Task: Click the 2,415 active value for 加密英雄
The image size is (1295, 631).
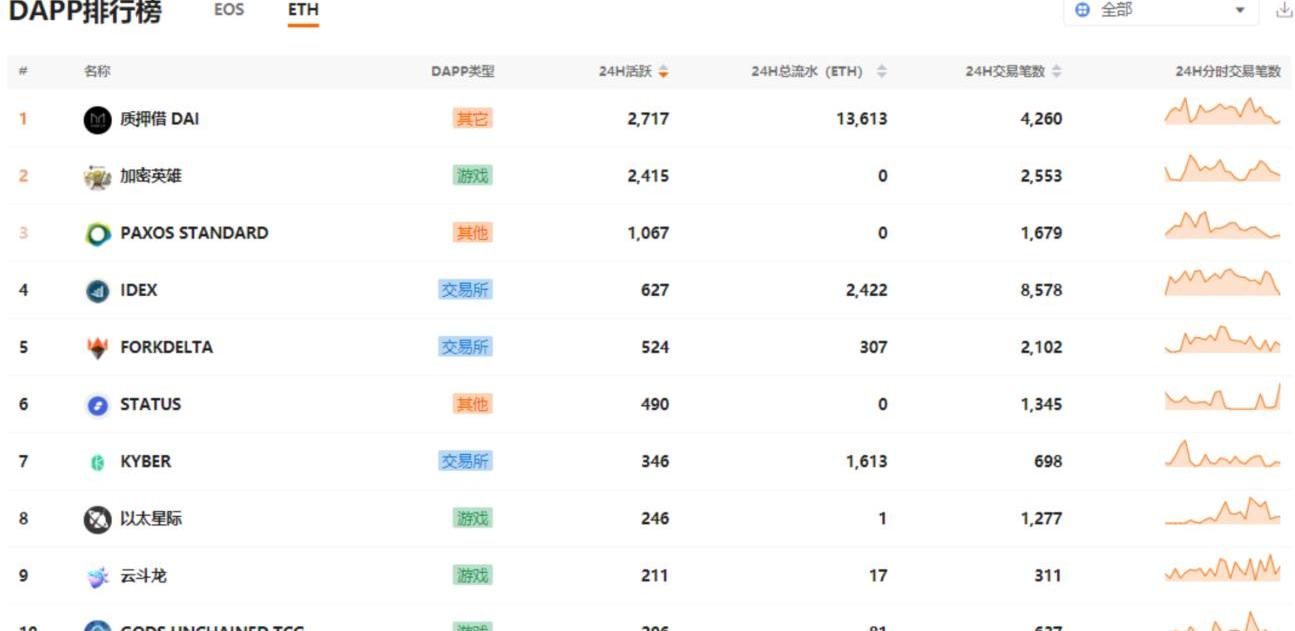Action: (648, 175)
